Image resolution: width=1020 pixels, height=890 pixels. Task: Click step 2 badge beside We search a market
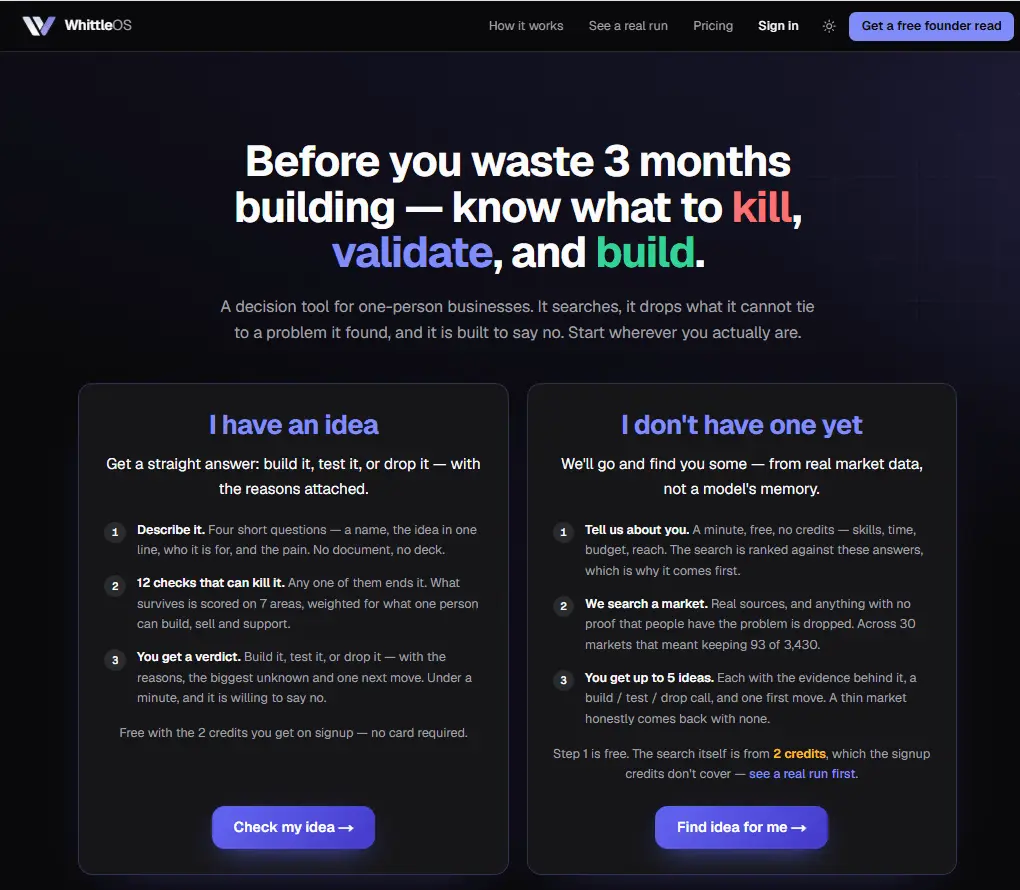(563, 606)
